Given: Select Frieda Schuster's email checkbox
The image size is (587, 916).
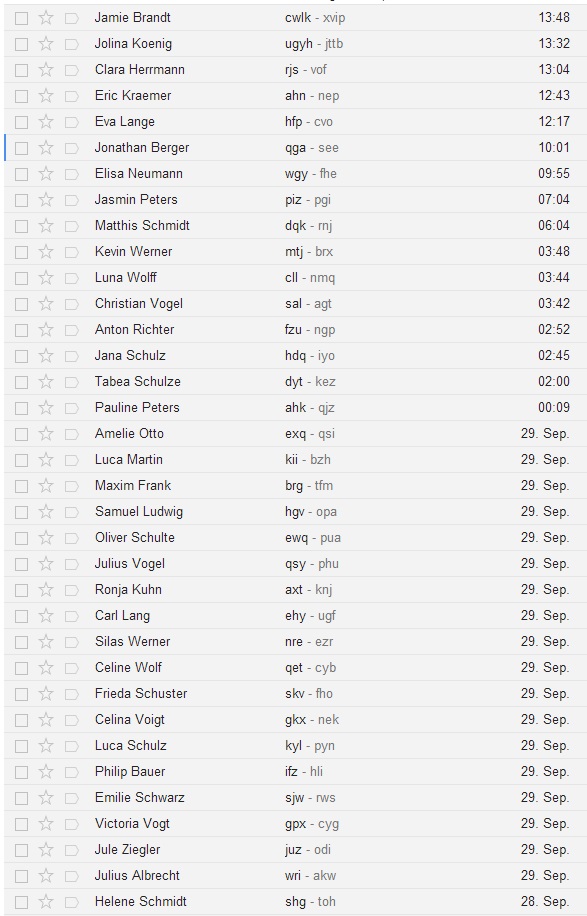Looking at the screenshot, I should coord(22,695).
